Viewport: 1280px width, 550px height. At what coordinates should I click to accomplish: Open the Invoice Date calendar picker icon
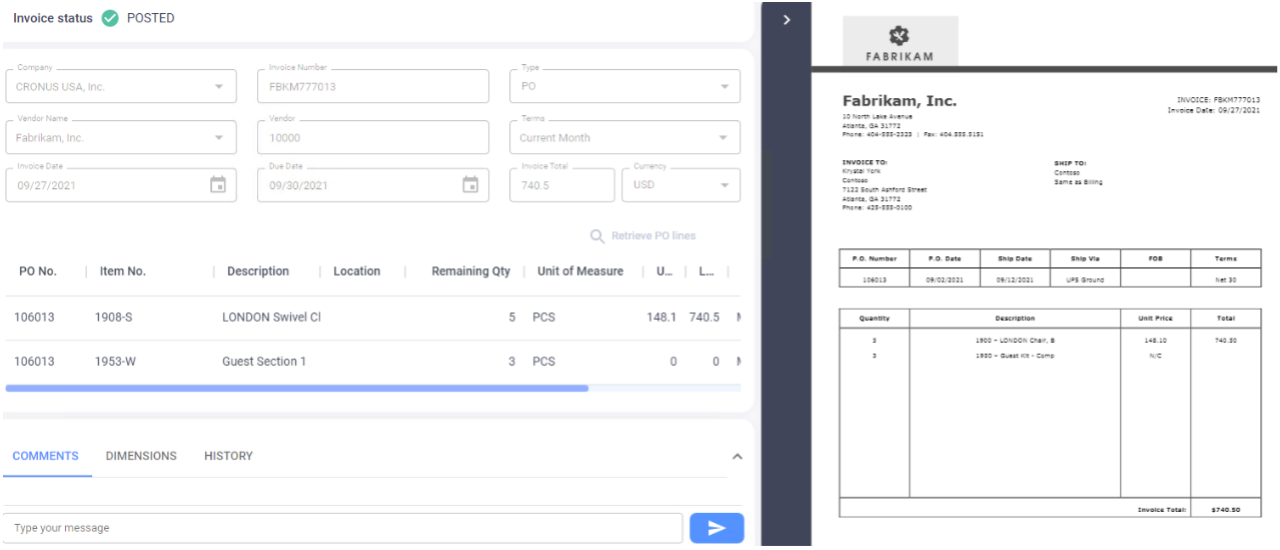218,185
